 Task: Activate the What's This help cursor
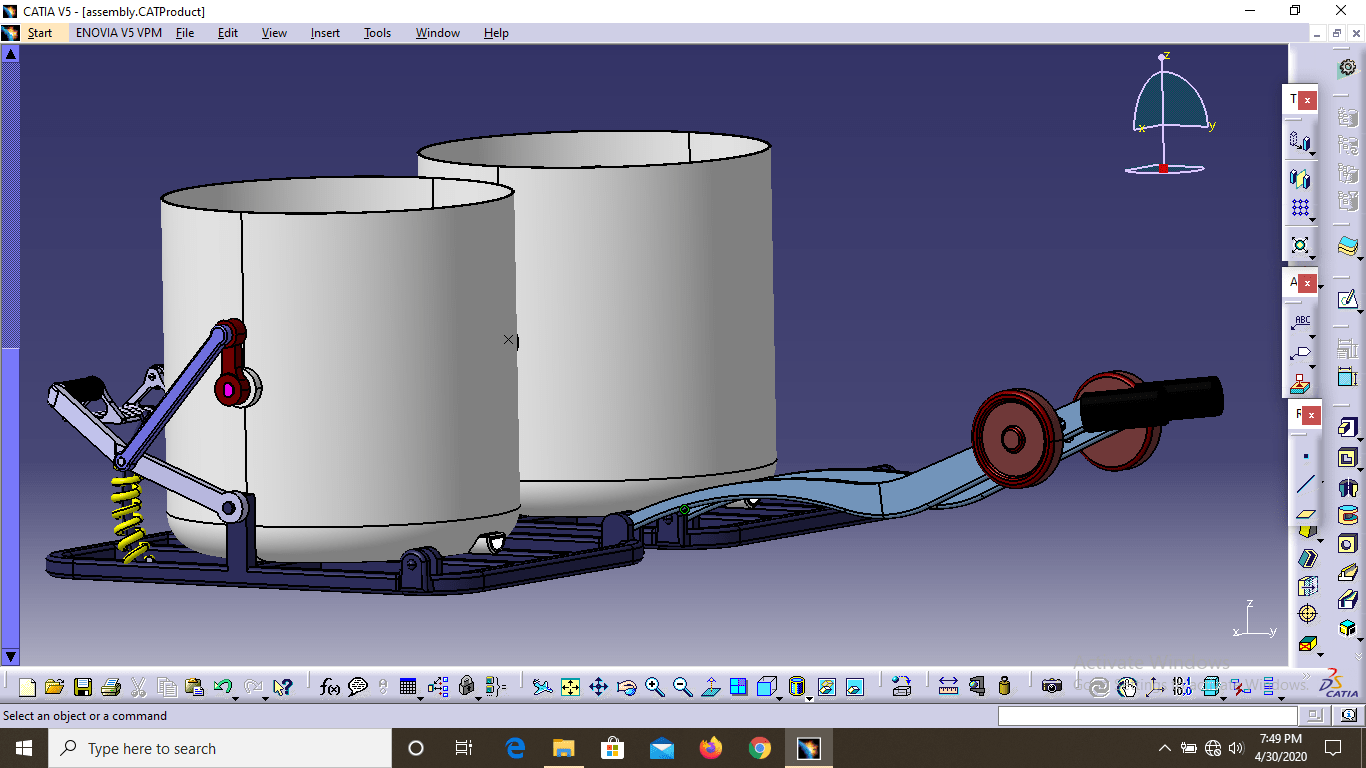point(283,687)
